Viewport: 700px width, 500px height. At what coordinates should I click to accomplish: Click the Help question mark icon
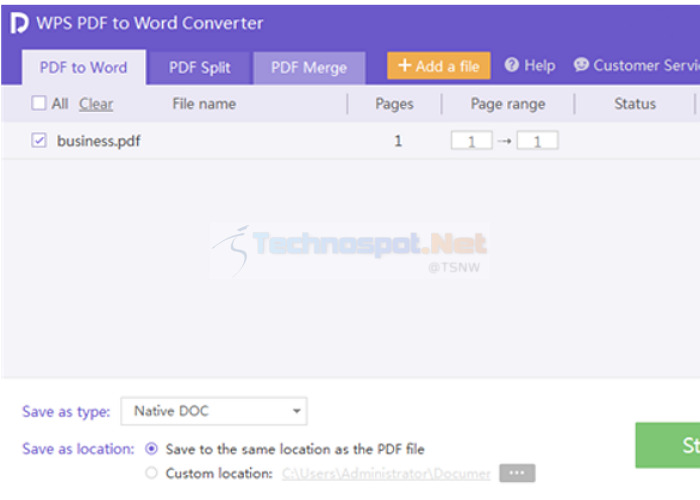pyautogui.click(x=512, y=65)
